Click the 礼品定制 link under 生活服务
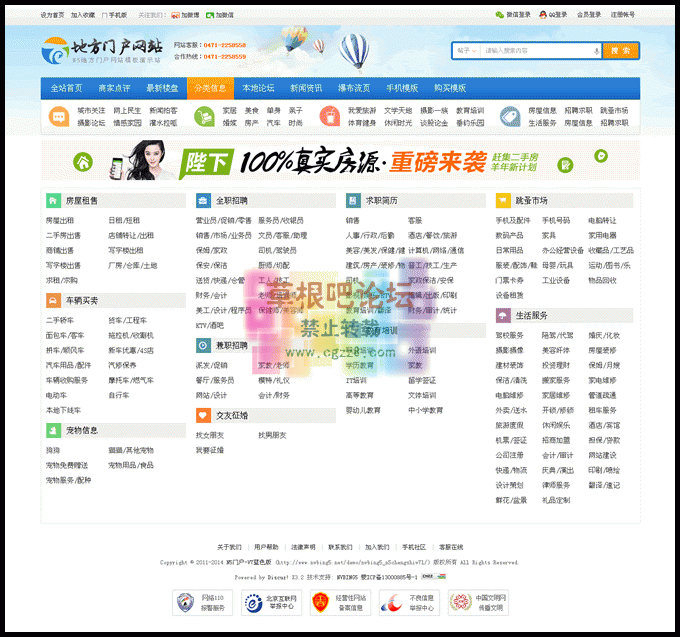The width and height of the screenshot is (680, 637). 556,500
